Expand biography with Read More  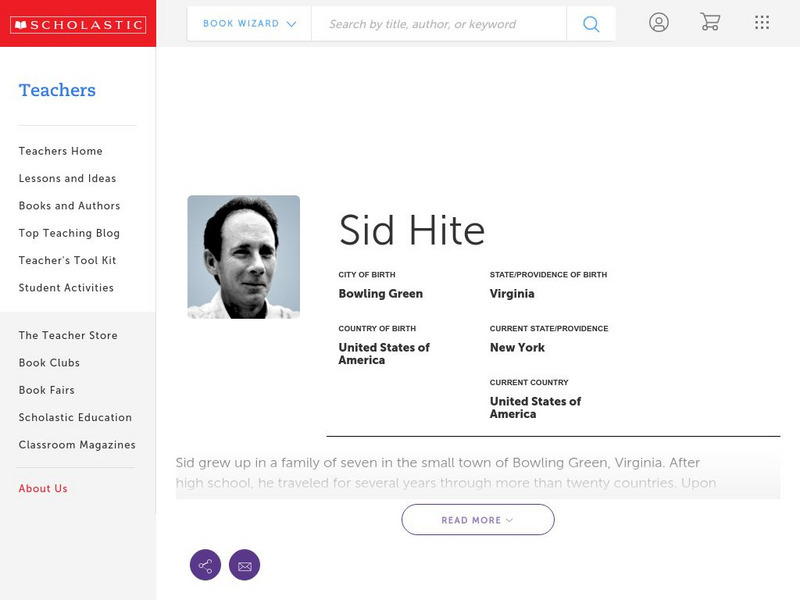tap(478, 520)
